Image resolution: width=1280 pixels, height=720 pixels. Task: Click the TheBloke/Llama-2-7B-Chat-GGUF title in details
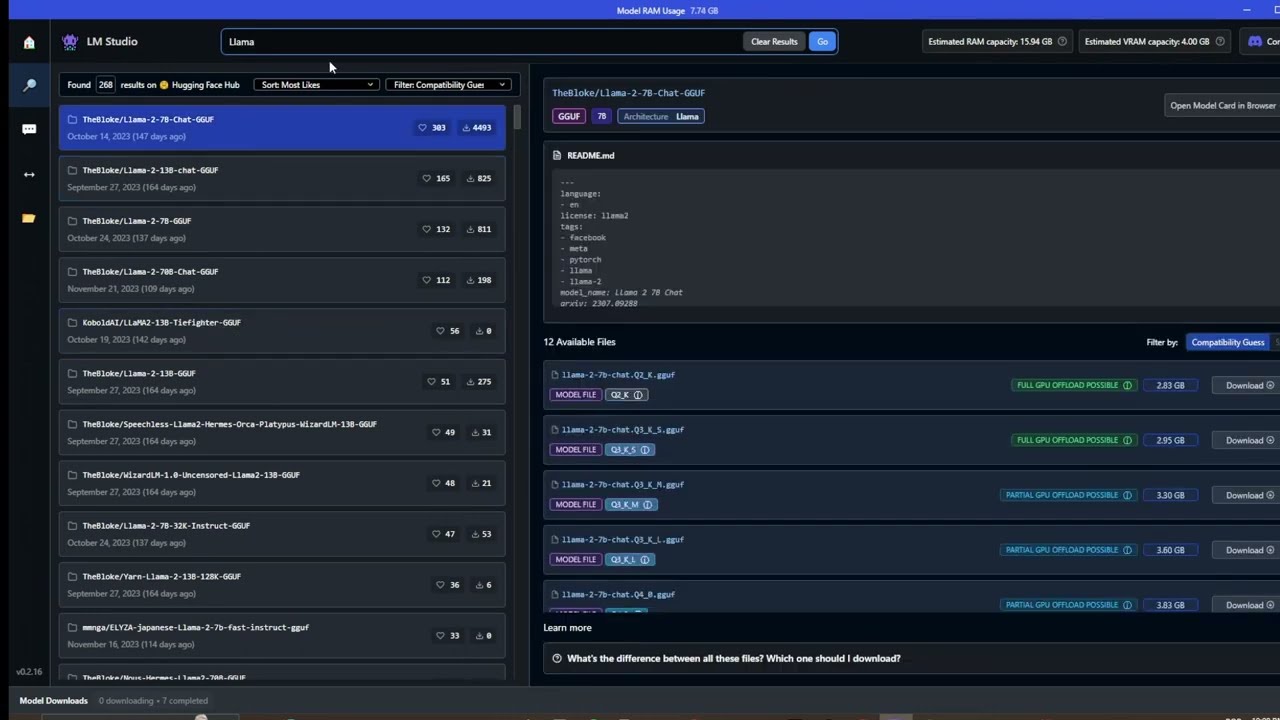[x=628, y=93]
